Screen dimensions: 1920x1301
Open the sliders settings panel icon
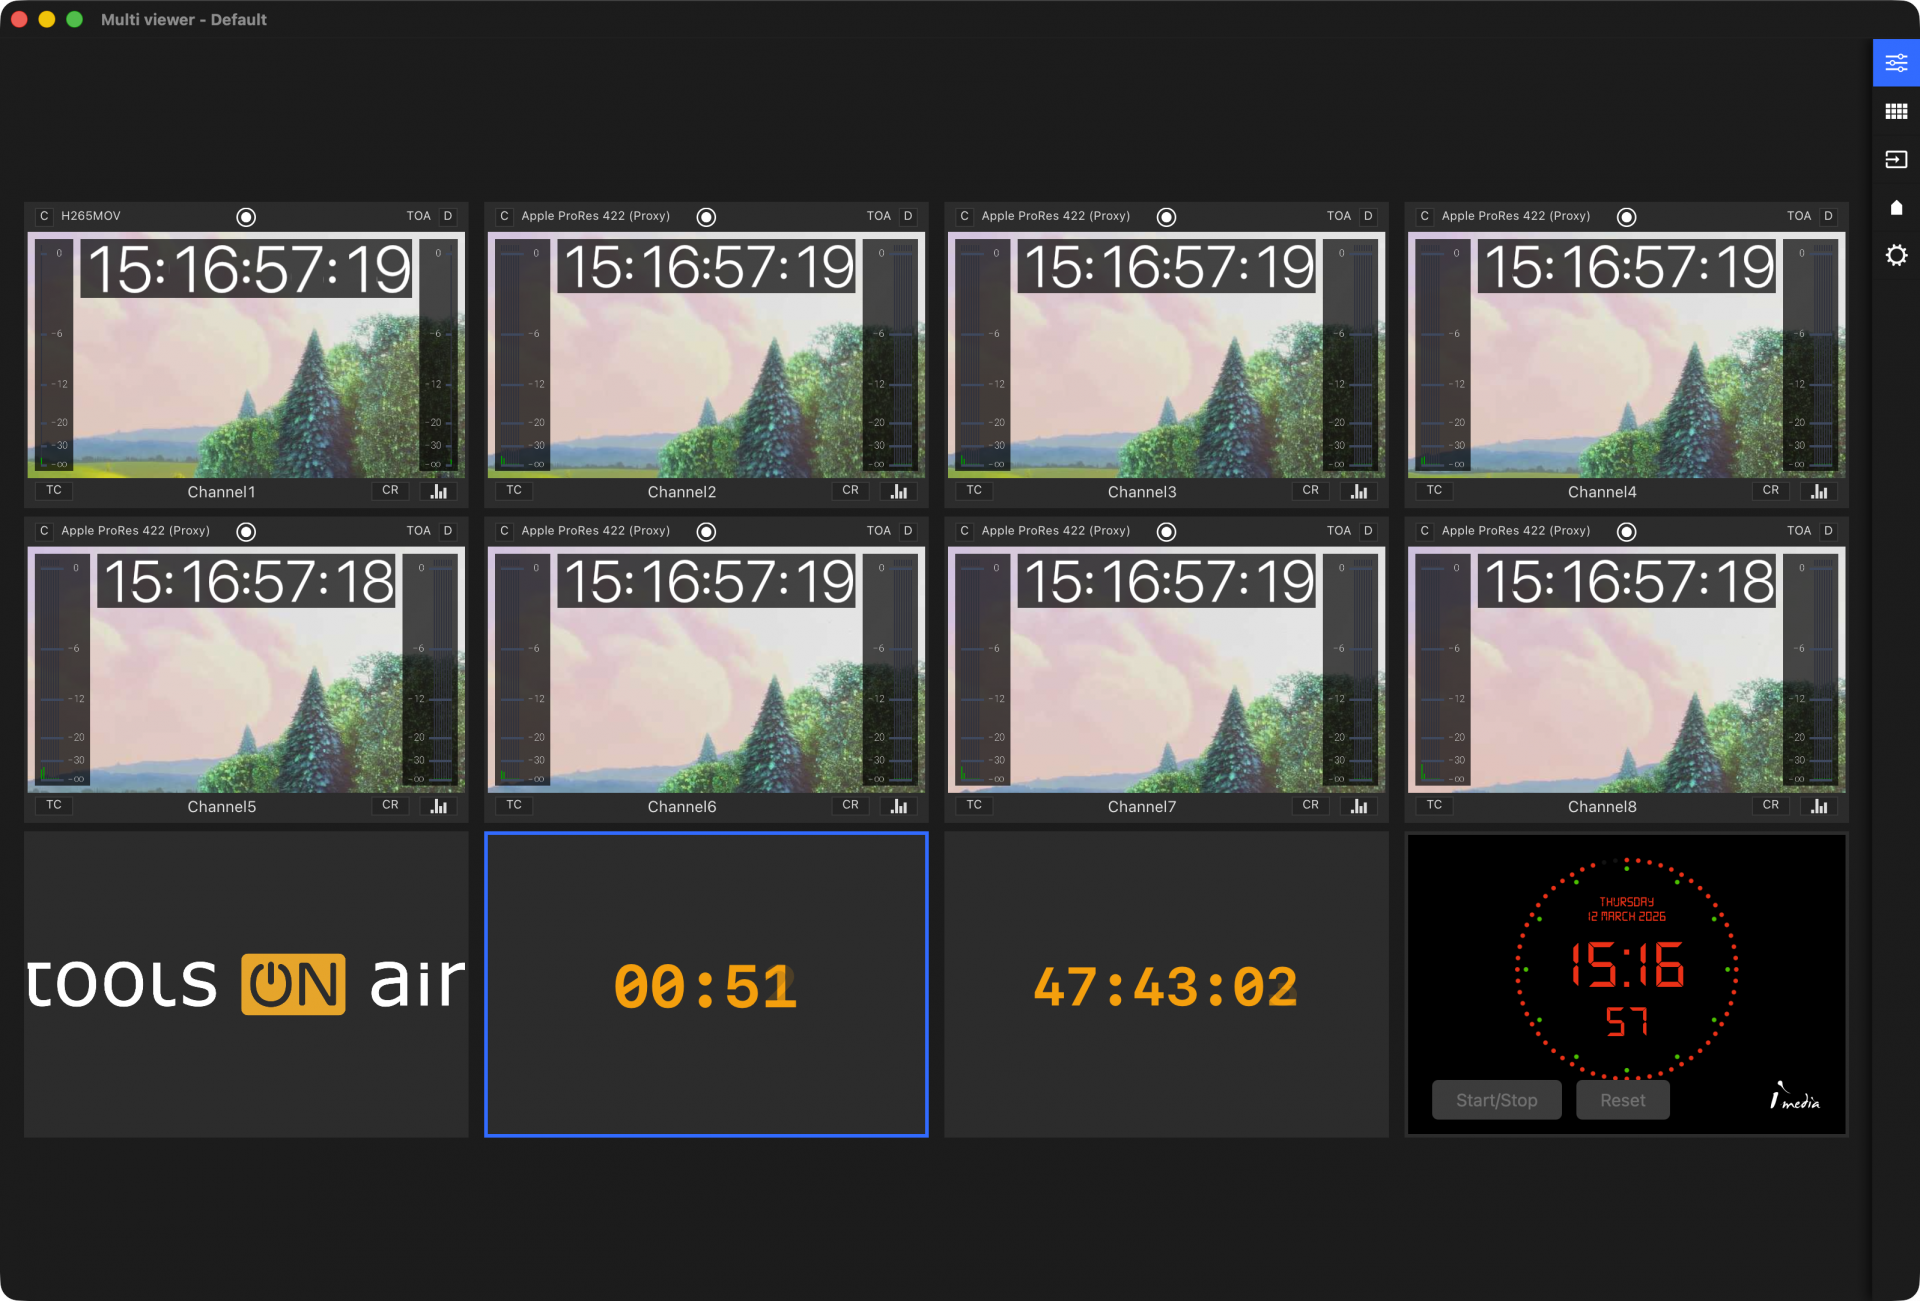pos(1896,63)
